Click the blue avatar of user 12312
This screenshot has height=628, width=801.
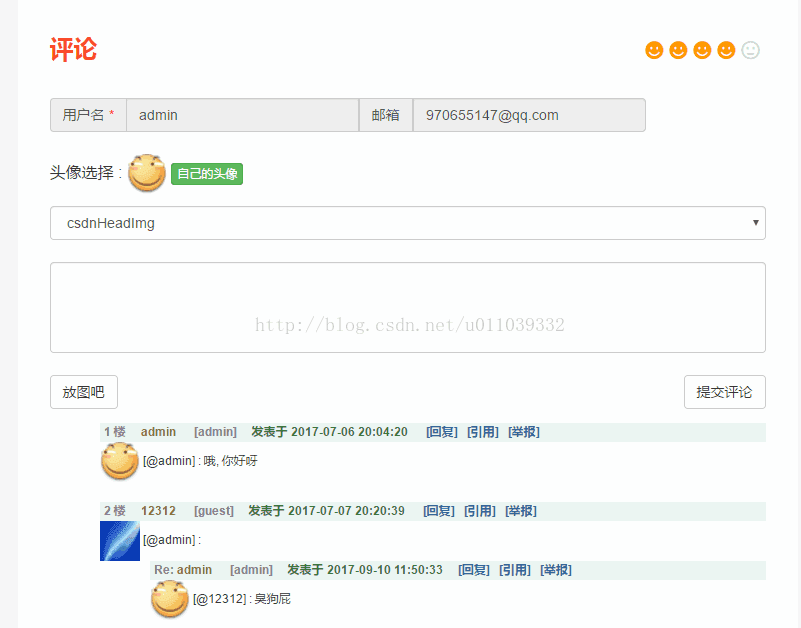120,541
